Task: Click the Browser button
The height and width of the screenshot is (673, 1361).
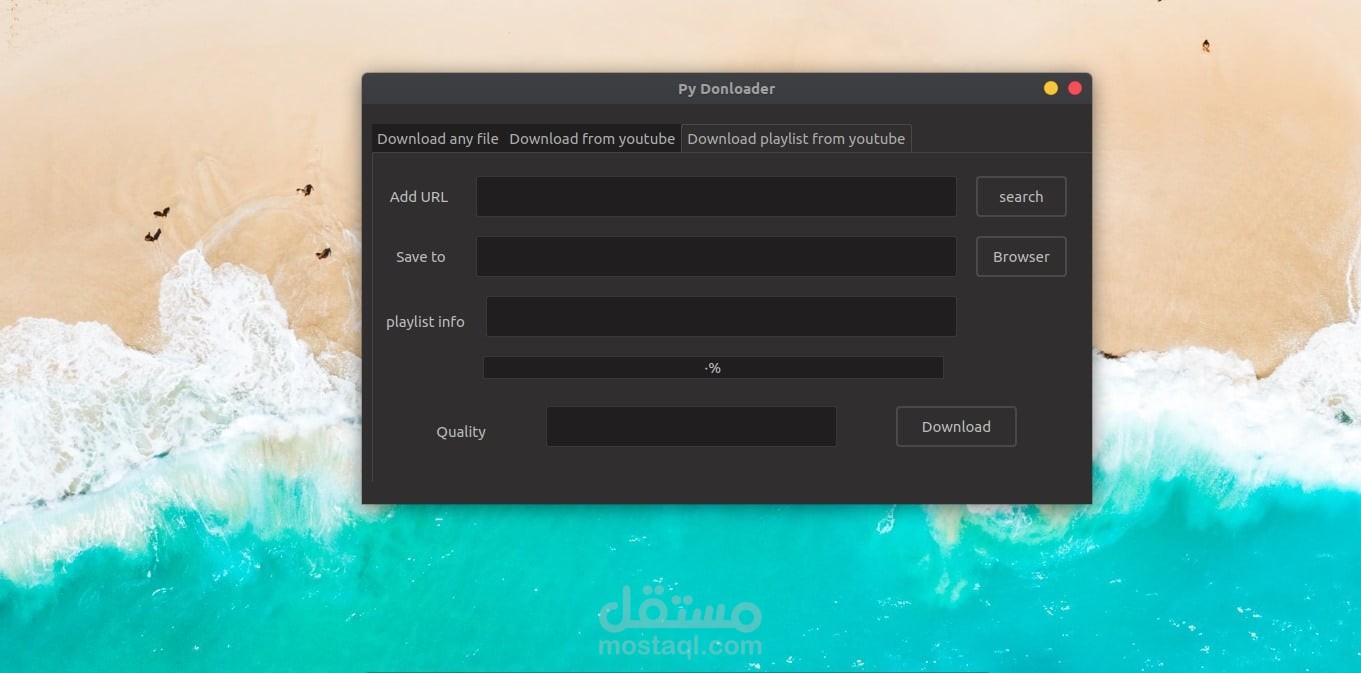Action: (1021, 257)
